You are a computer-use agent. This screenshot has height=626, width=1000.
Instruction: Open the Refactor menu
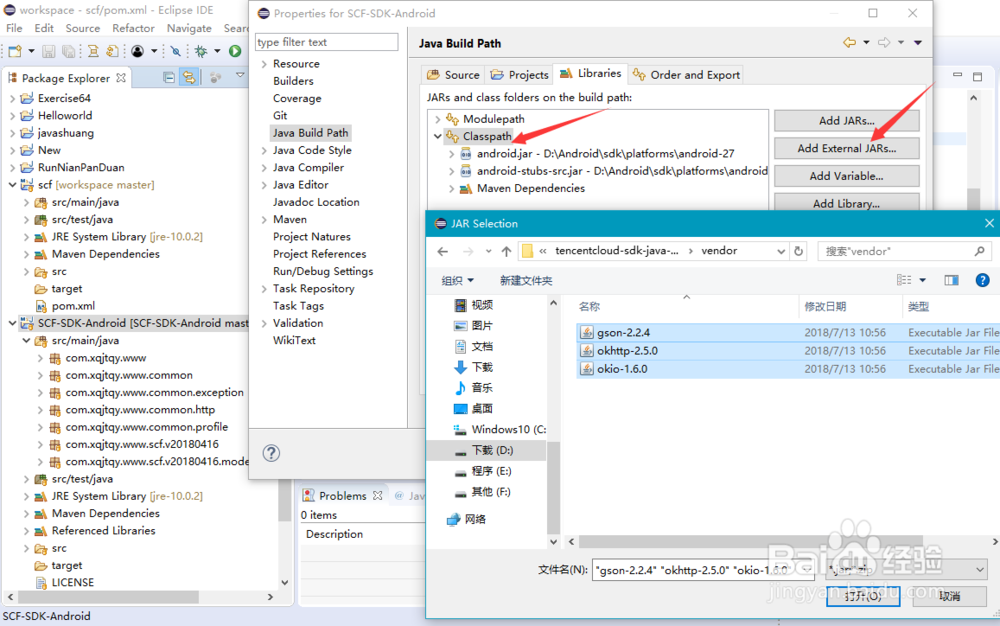click(133, 28)
